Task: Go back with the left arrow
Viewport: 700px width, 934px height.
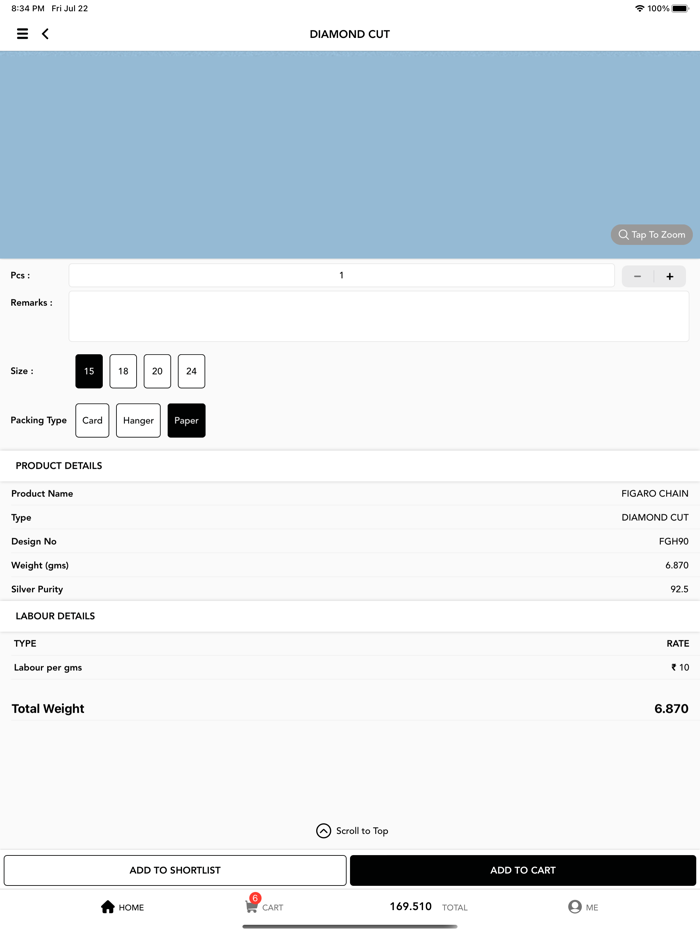Action: tap(45, 34)
